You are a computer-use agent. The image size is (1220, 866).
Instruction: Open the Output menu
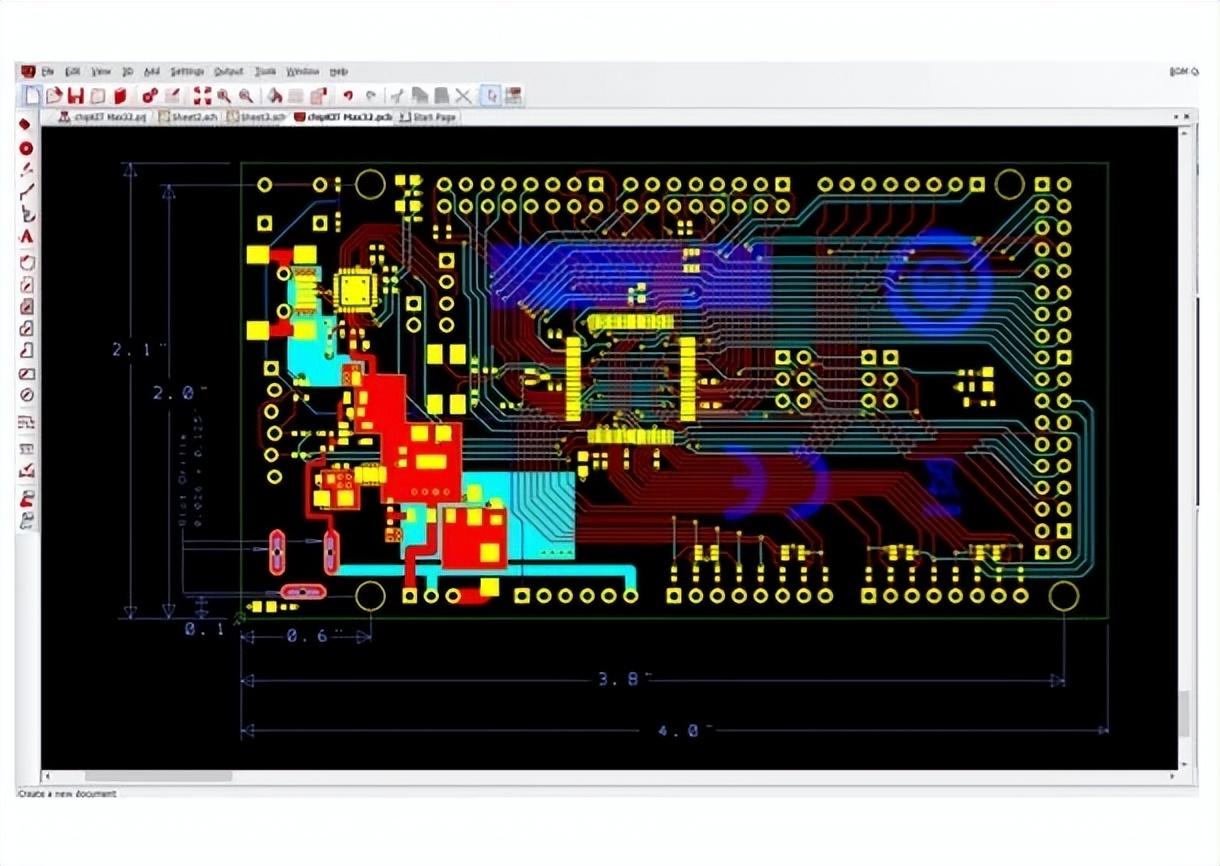[229, 72]
